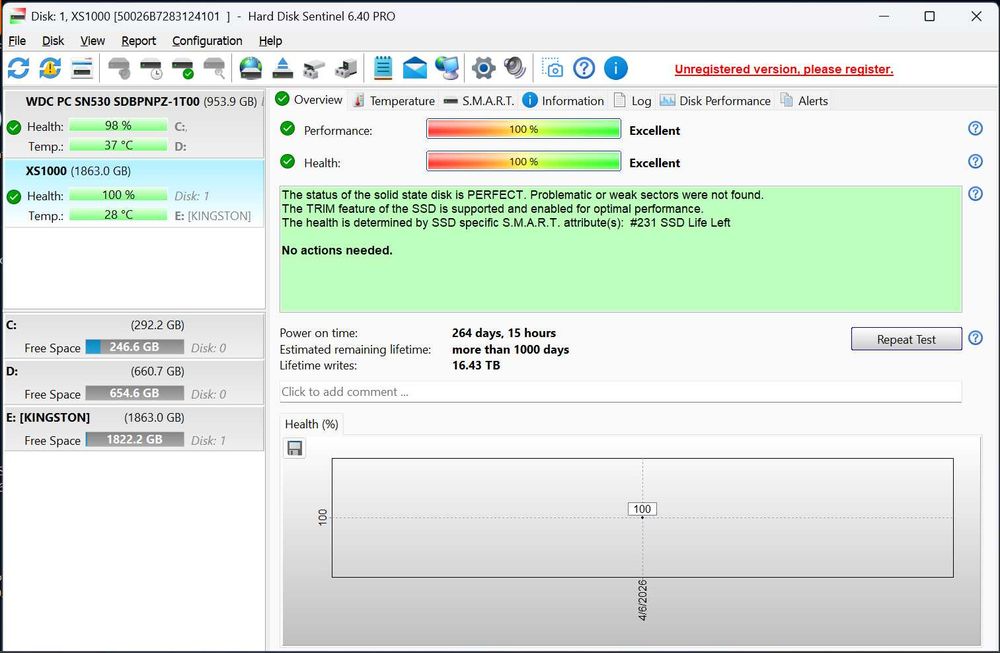Click help icon next to status text box
1000x653 pixels.
pyautogui.click(x=975, y=193)
